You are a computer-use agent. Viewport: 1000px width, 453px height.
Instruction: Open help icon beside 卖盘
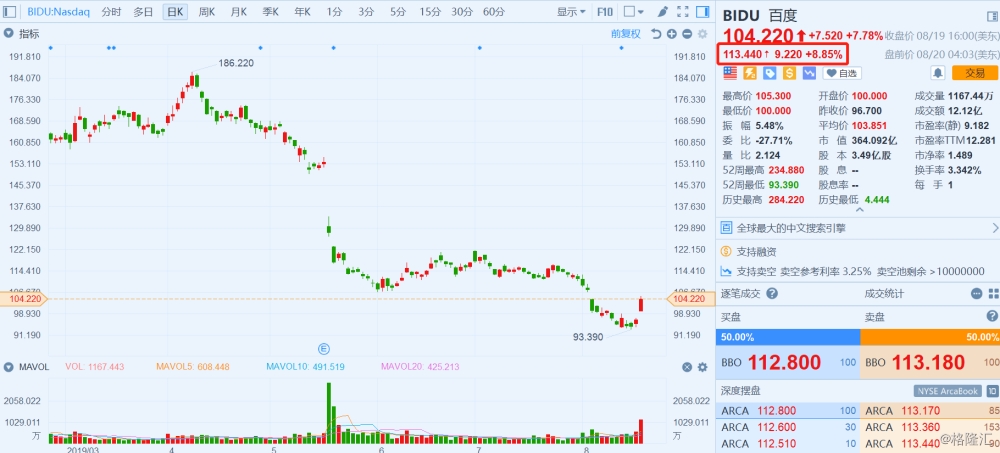click(992, 316)
